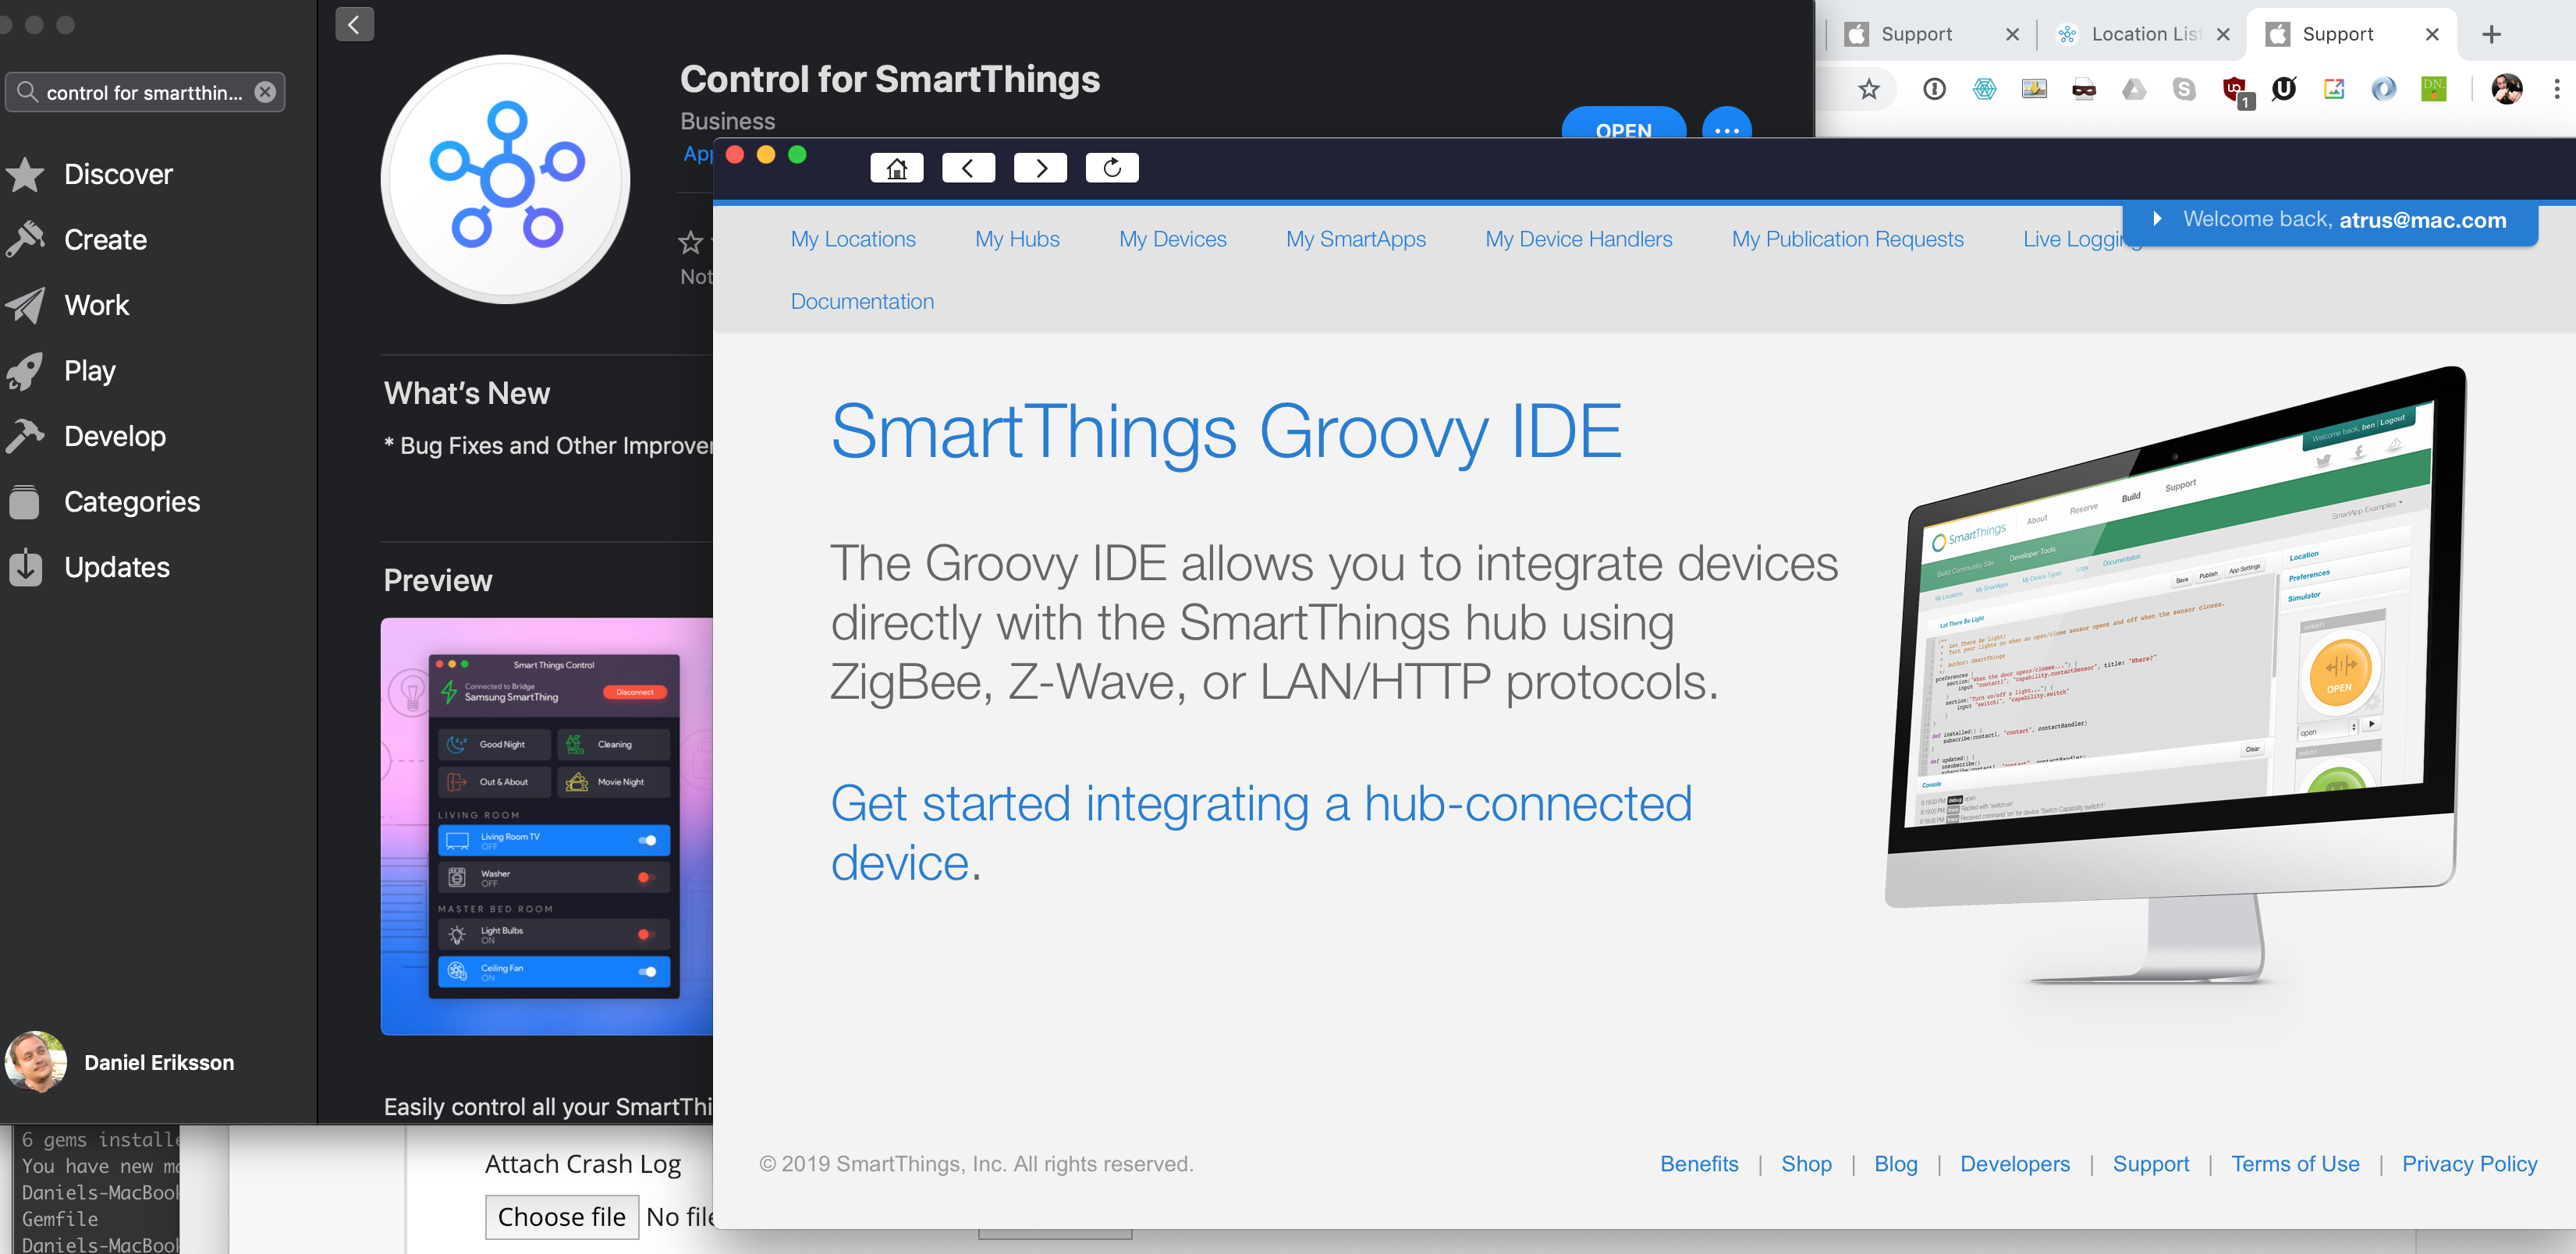Click the OPEN button for Control for SmartThings
Viewport: 2576px width, 1254px height.
tap(1623, 128)
